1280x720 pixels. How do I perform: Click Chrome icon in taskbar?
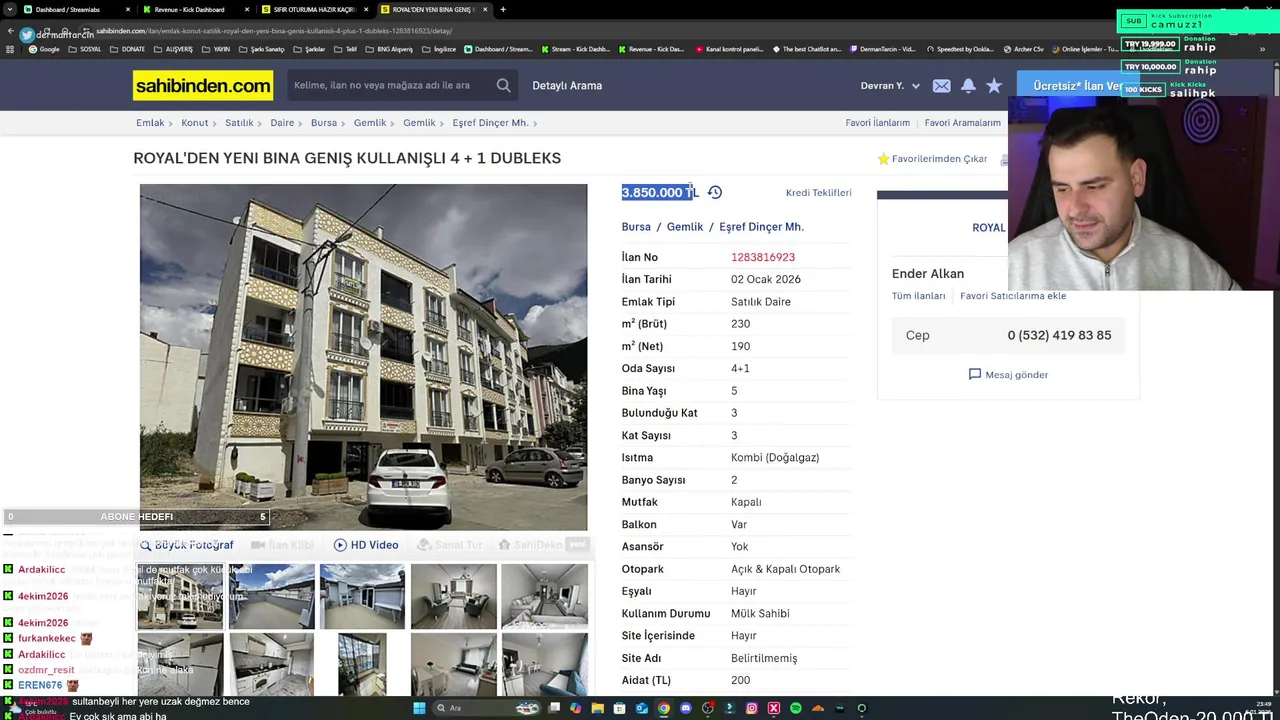click(663, 708)
